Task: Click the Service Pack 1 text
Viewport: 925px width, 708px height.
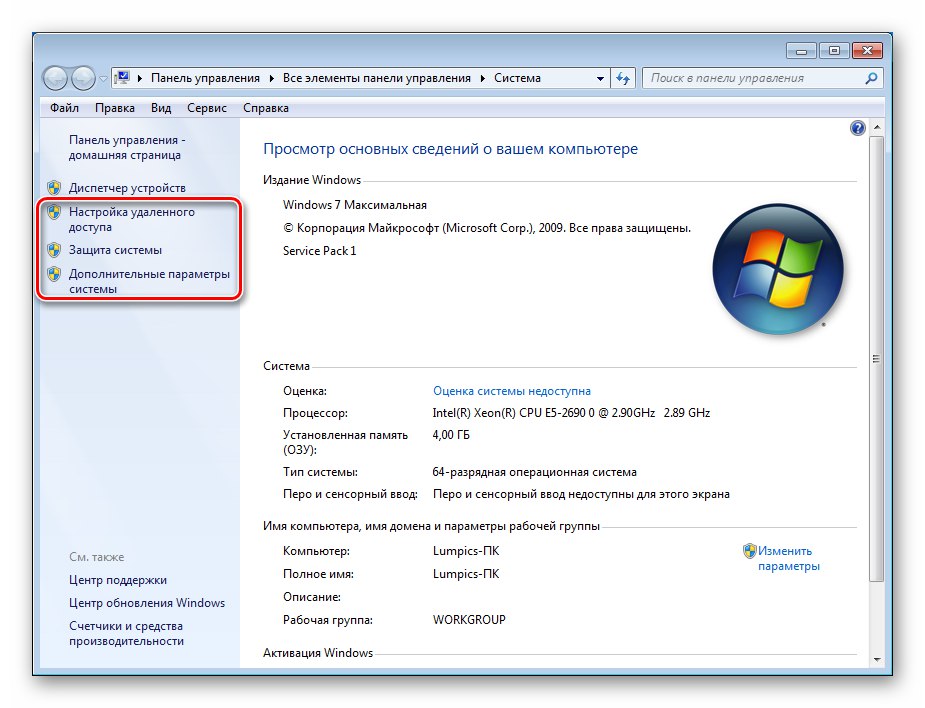Action: point(319,251)
